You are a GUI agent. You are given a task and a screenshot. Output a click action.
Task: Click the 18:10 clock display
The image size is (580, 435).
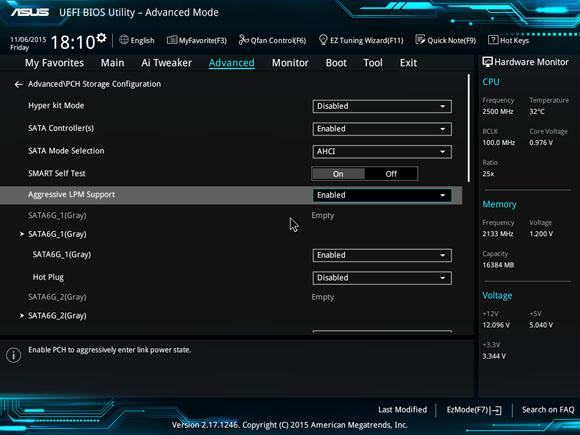[x=72, y=42]
